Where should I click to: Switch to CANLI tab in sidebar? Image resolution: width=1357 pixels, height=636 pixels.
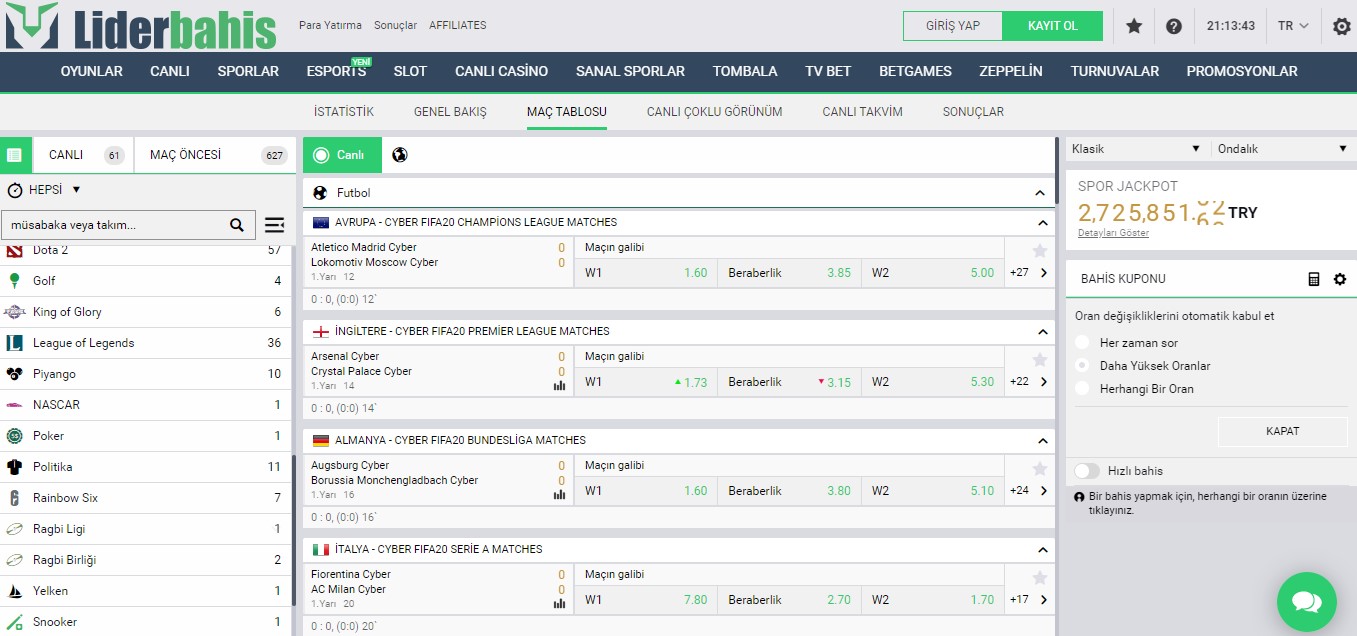click(83, 155)
